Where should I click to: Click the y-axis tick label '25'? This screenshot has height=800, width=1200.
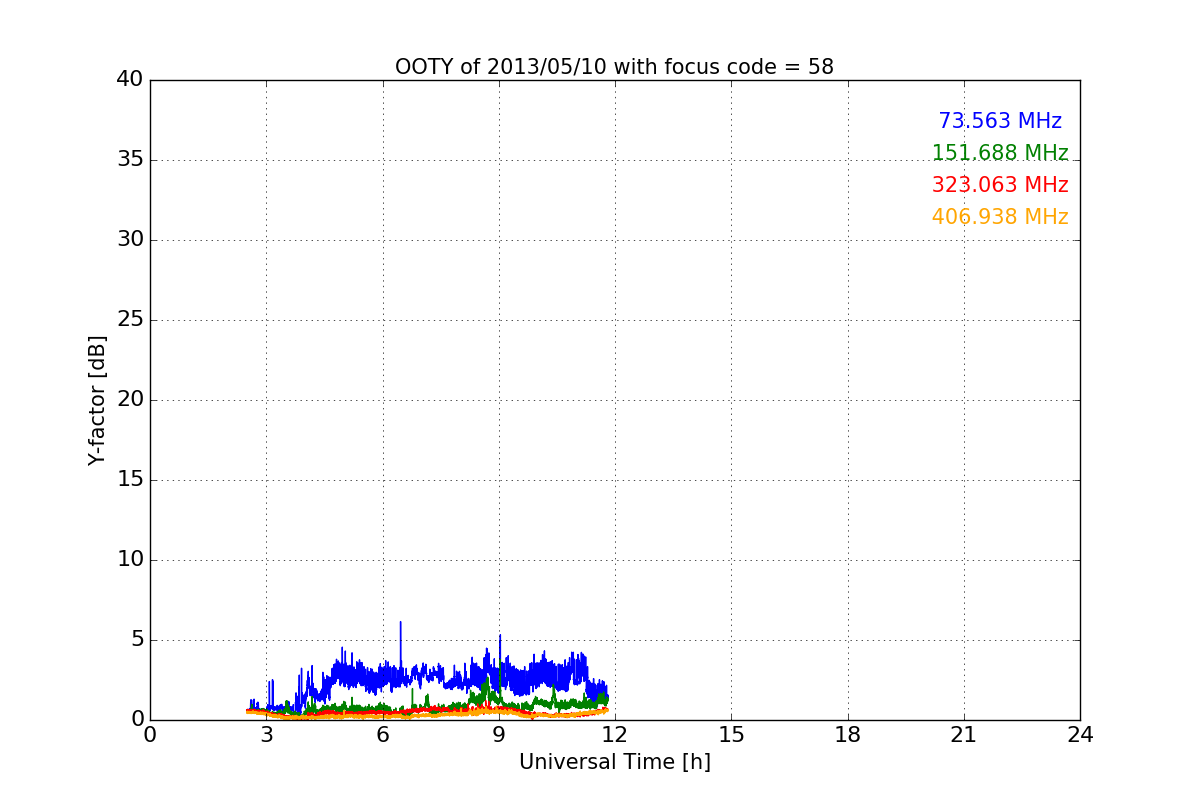coord(130,320)
